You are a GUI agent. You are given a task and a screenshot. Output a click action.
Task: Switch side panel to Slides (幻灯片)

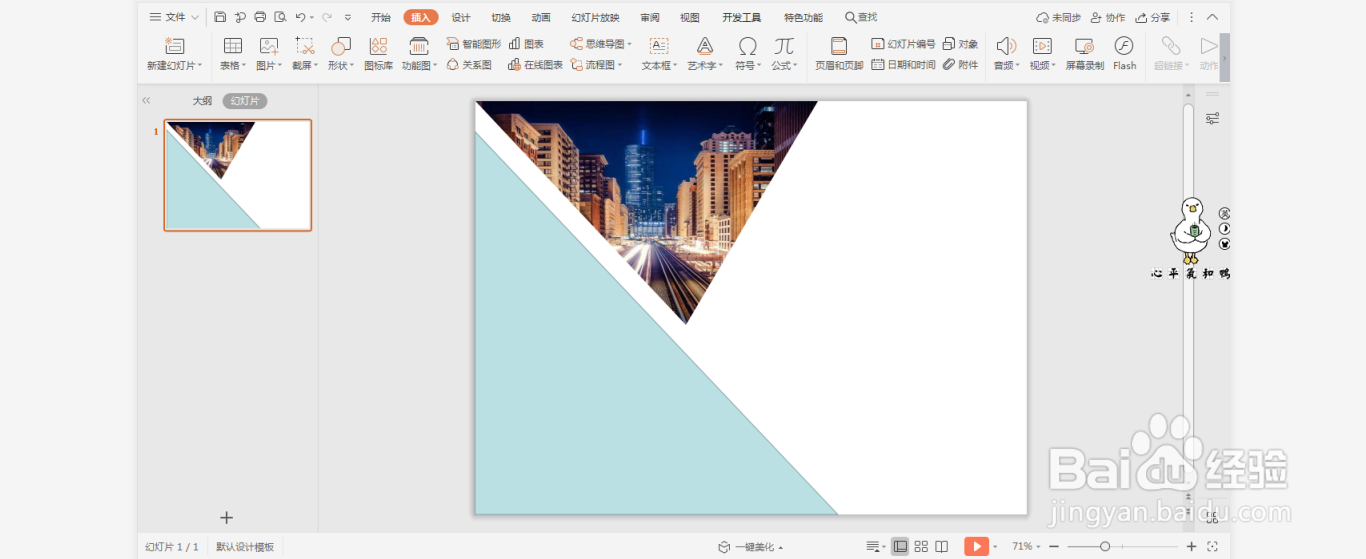point(245,101)
